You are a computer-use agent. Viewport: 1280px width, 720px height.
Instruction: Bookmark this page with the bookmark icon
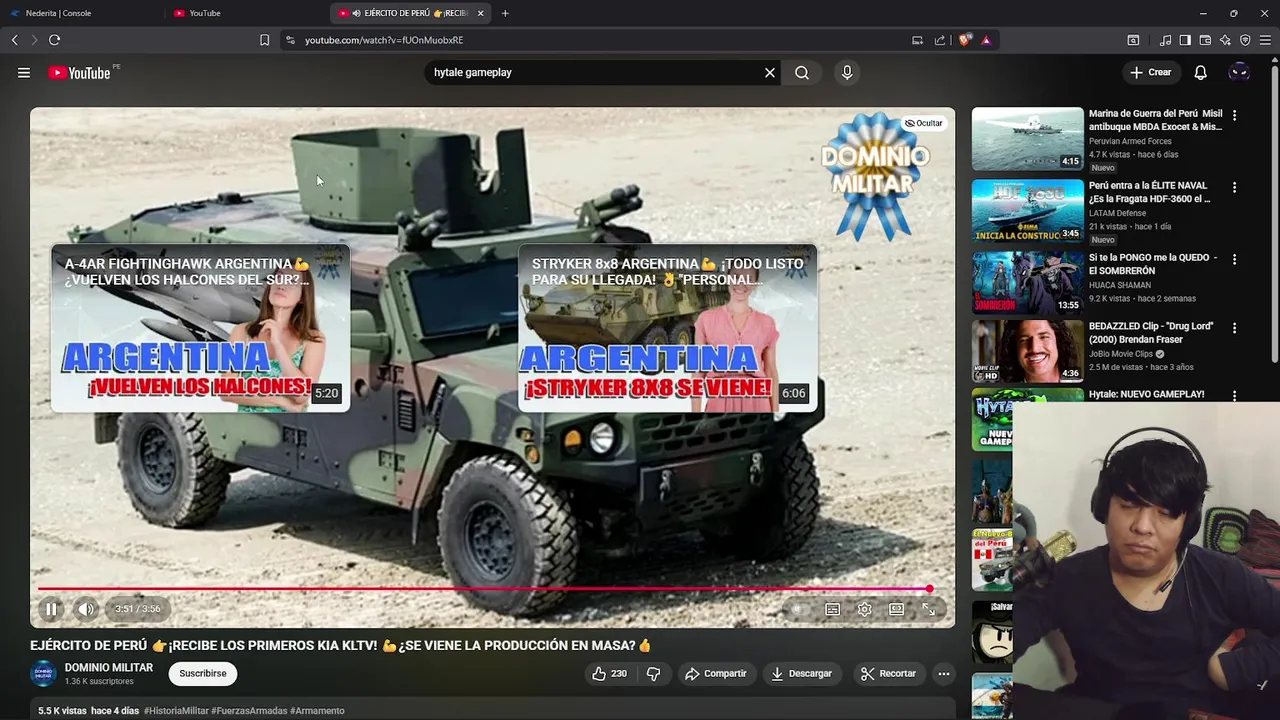(264, 40)
